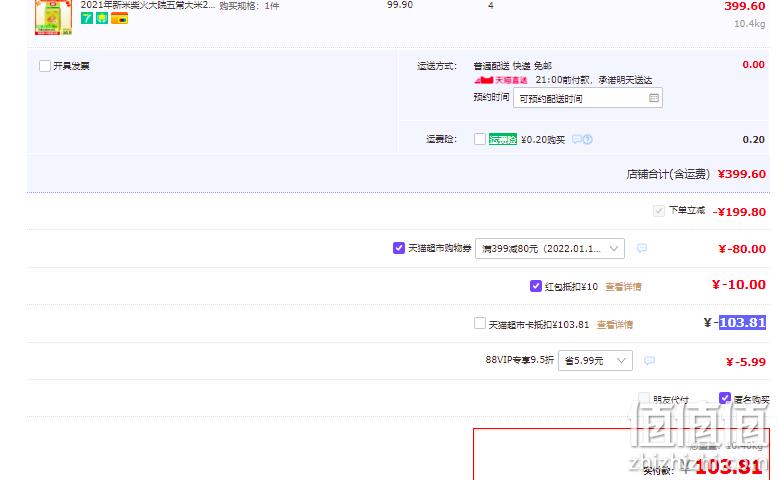Click the rice product thumbnail image

[x=53, y=17]
